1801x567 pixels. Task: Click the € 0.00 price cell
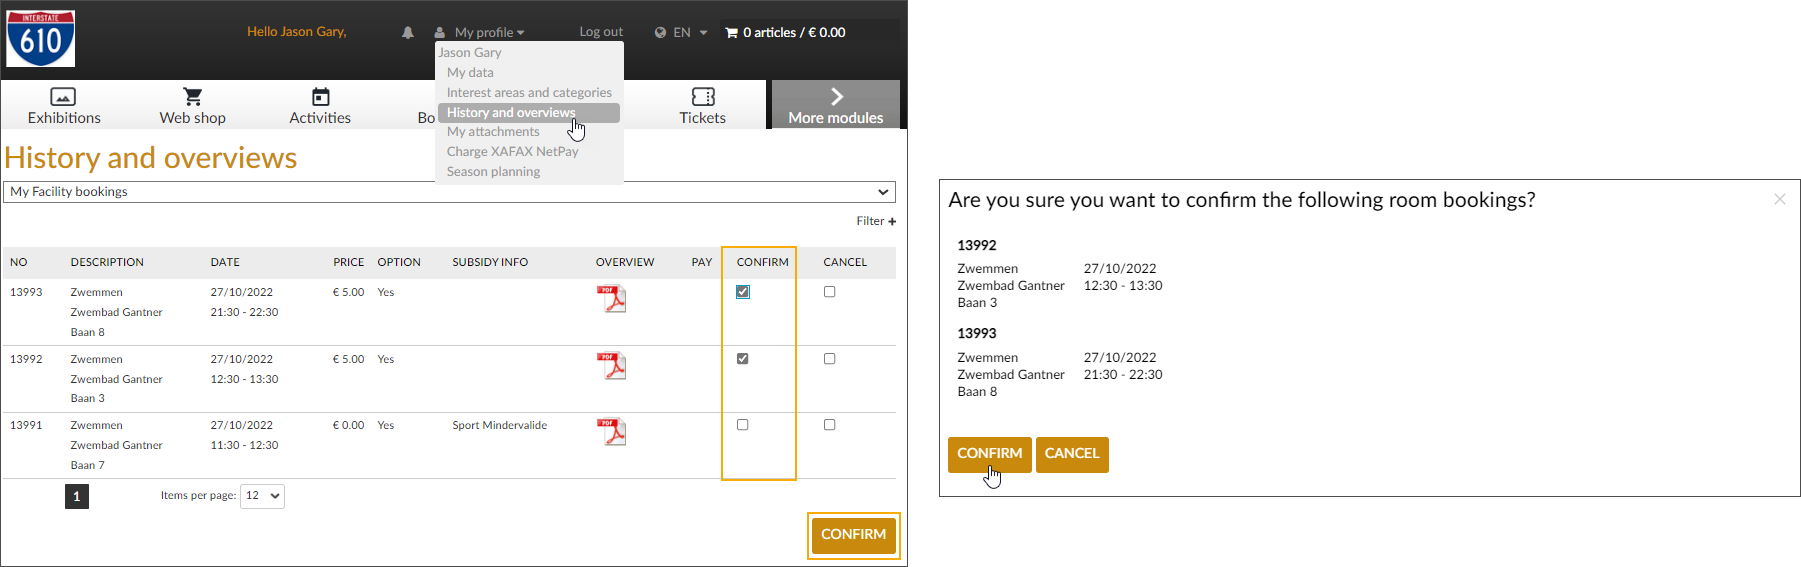pyautogui.click(x=349, y=425)
